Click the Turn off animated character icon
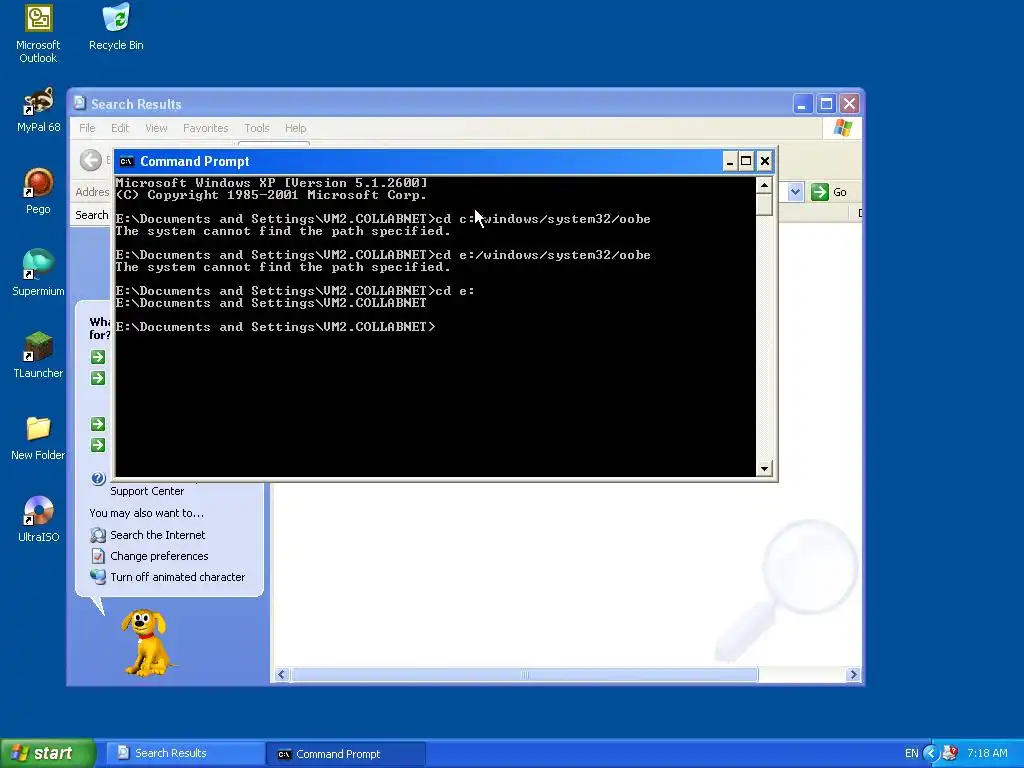The image size is (1024, 768). 98,577
